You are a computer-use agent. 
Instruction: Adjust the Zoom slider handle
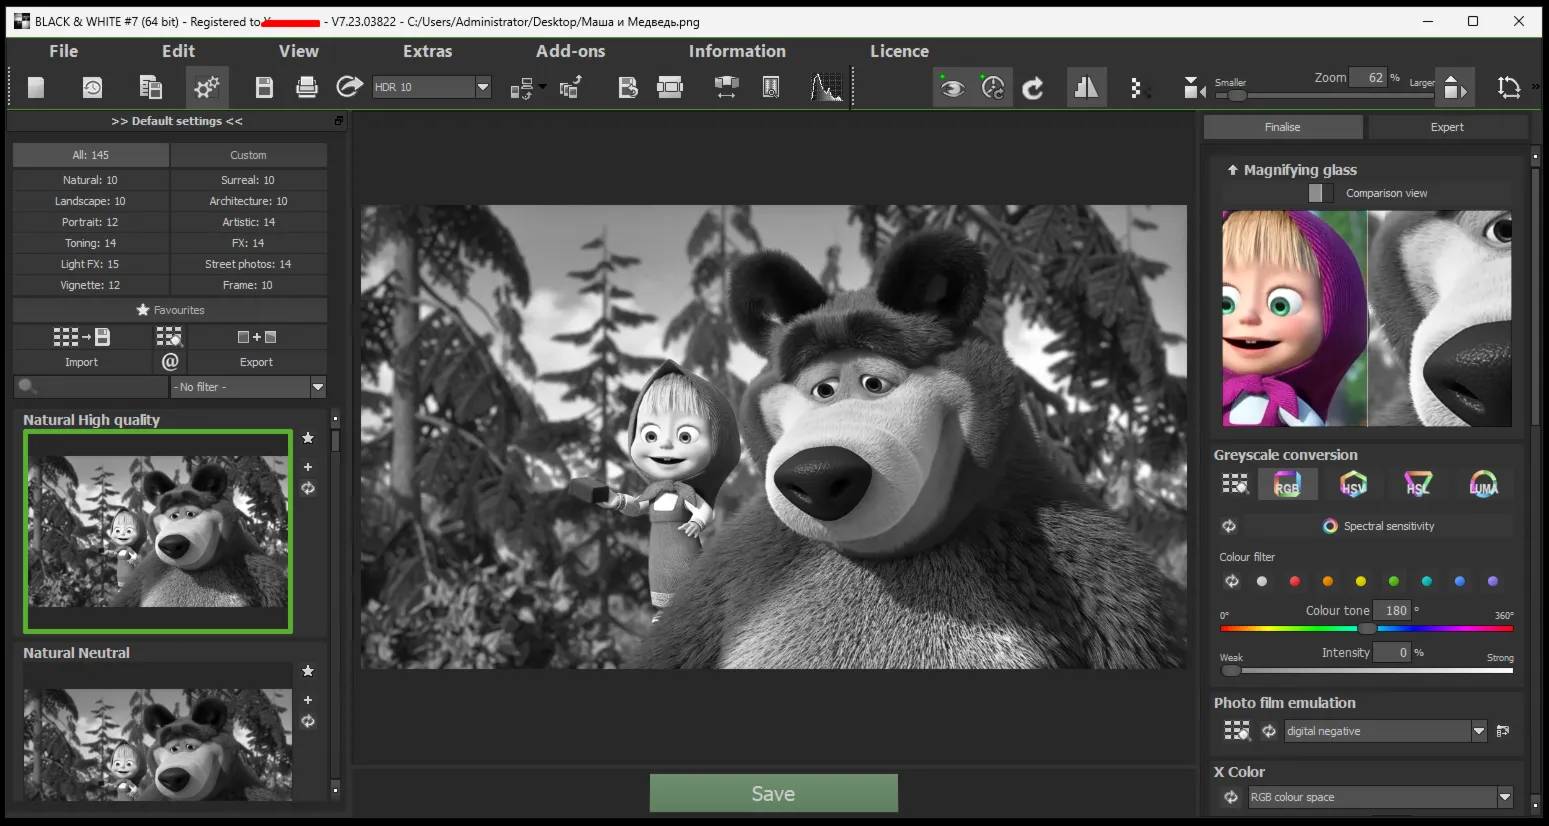click(x=1237, y=95)
